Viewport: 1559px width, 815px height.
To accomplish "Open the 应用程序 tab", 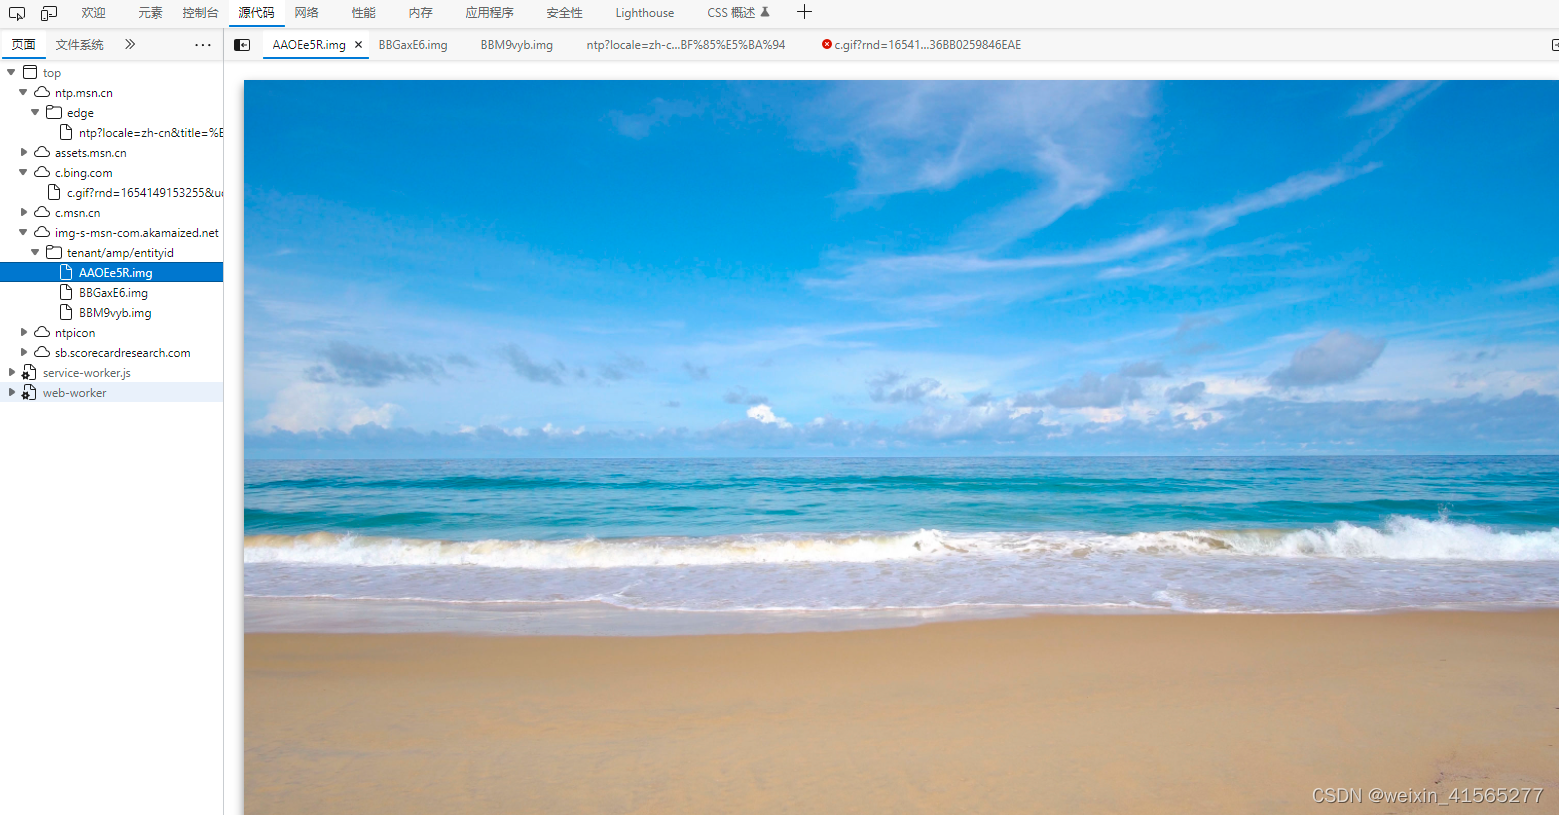I will coord(489,13).
